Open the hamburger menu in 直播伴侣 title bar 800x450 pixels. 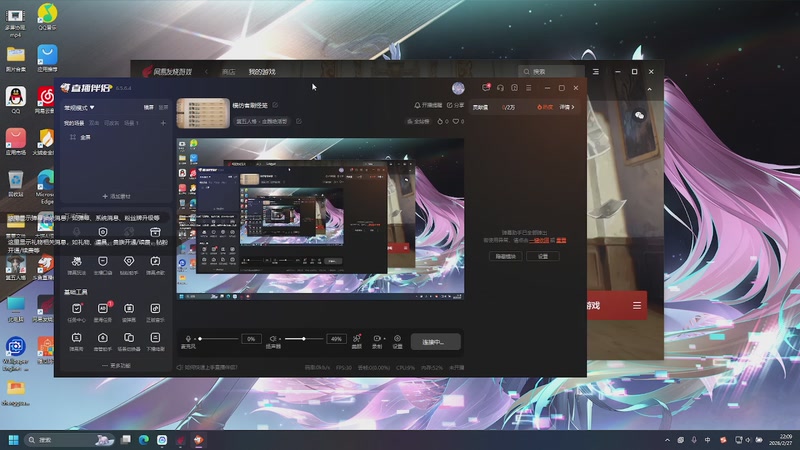[529, 88]
